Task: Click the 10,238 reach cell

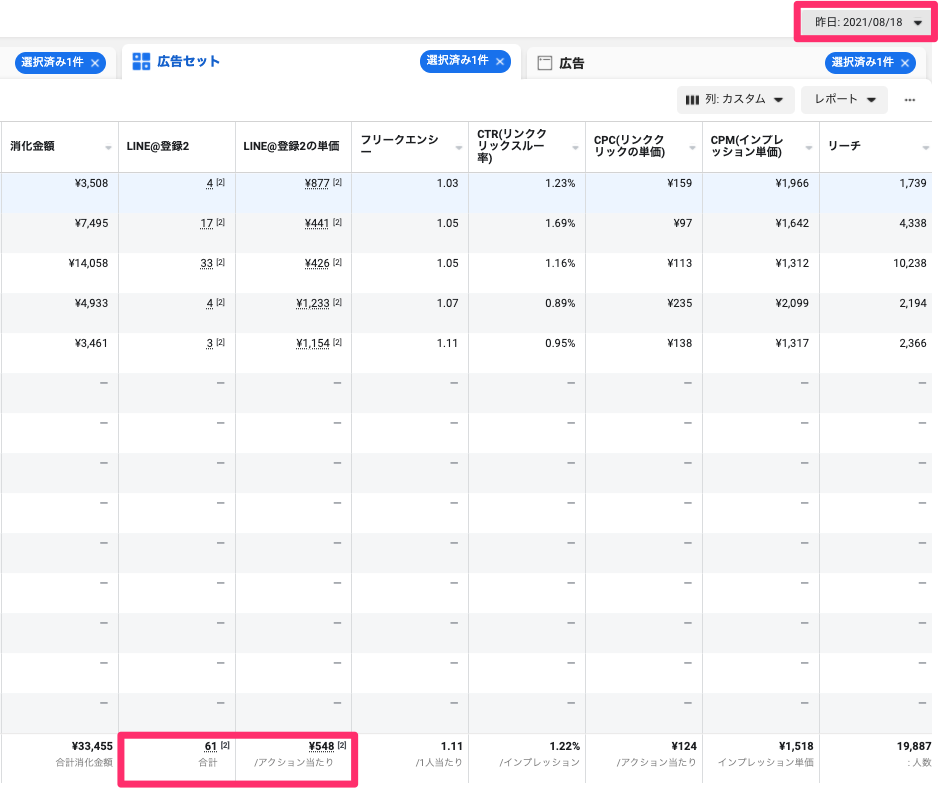Action: coord(910,263)
